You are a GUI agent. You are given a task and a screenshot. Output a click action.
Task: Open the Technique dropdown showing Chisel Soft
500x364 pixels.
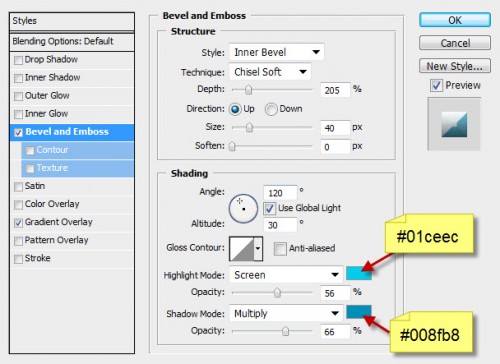point(270,72)
